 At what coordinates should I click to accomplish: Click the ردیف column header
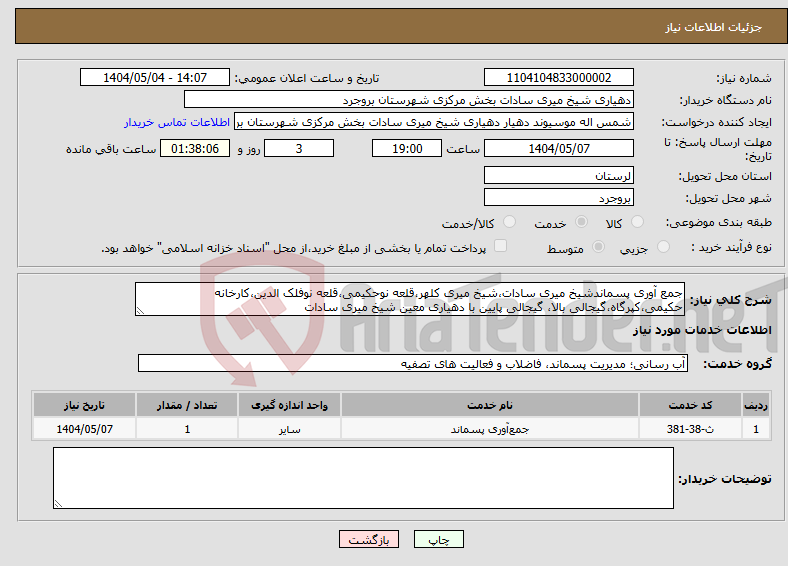(756, 405)
